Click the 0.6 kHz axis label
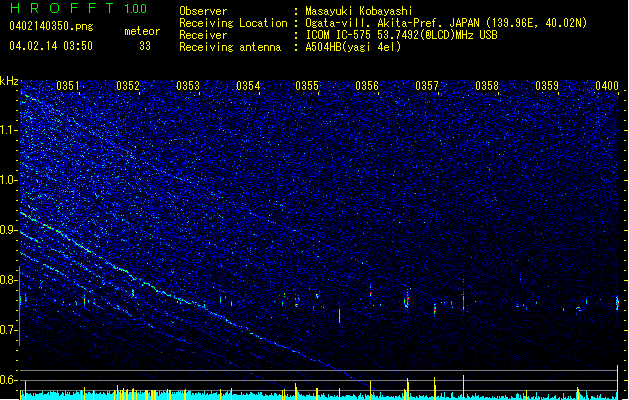 click(x=9, y=380)
